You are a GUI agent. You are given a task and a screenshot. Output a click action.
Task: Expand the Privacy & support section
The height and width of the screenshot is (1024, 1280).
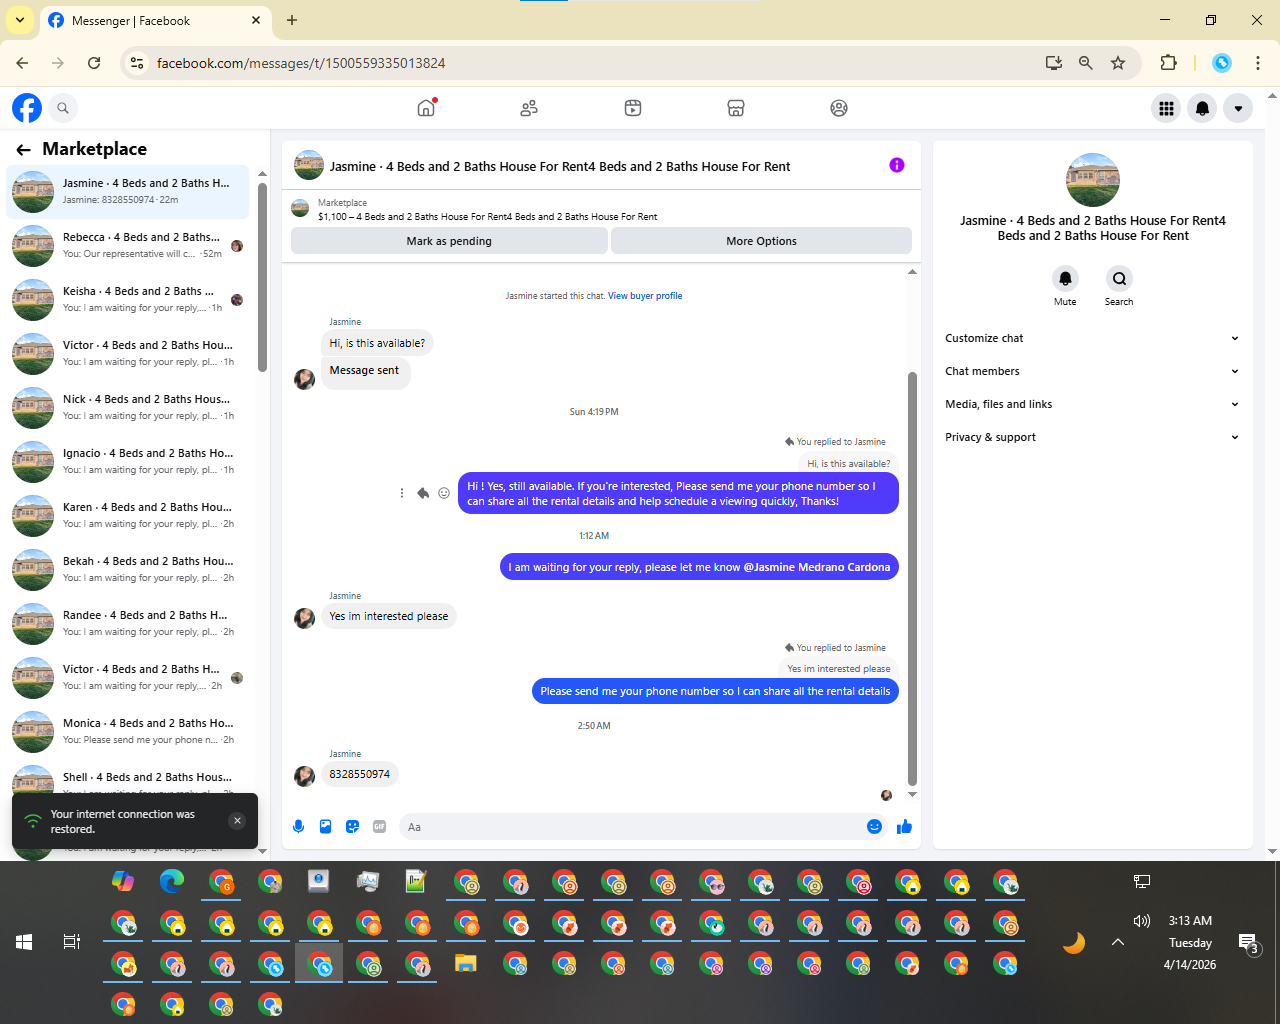[1092, 437]
